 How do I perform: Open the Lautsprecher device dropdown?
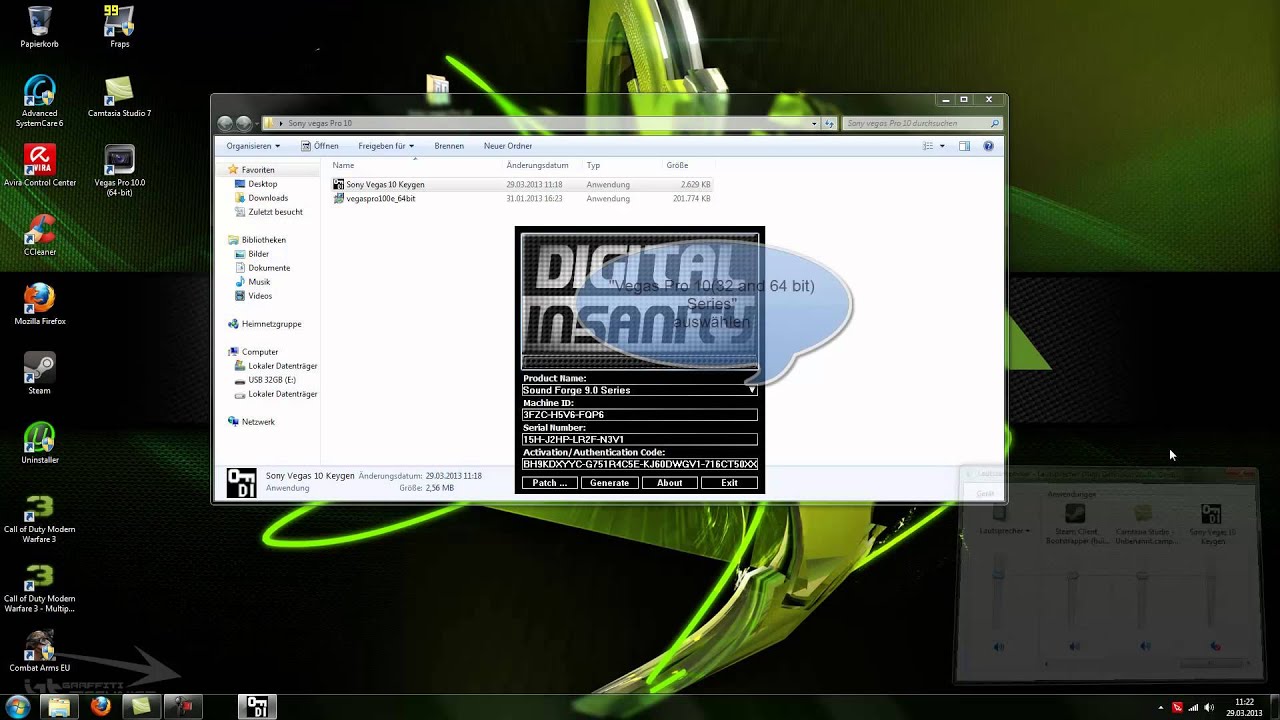pos(1004,531)
